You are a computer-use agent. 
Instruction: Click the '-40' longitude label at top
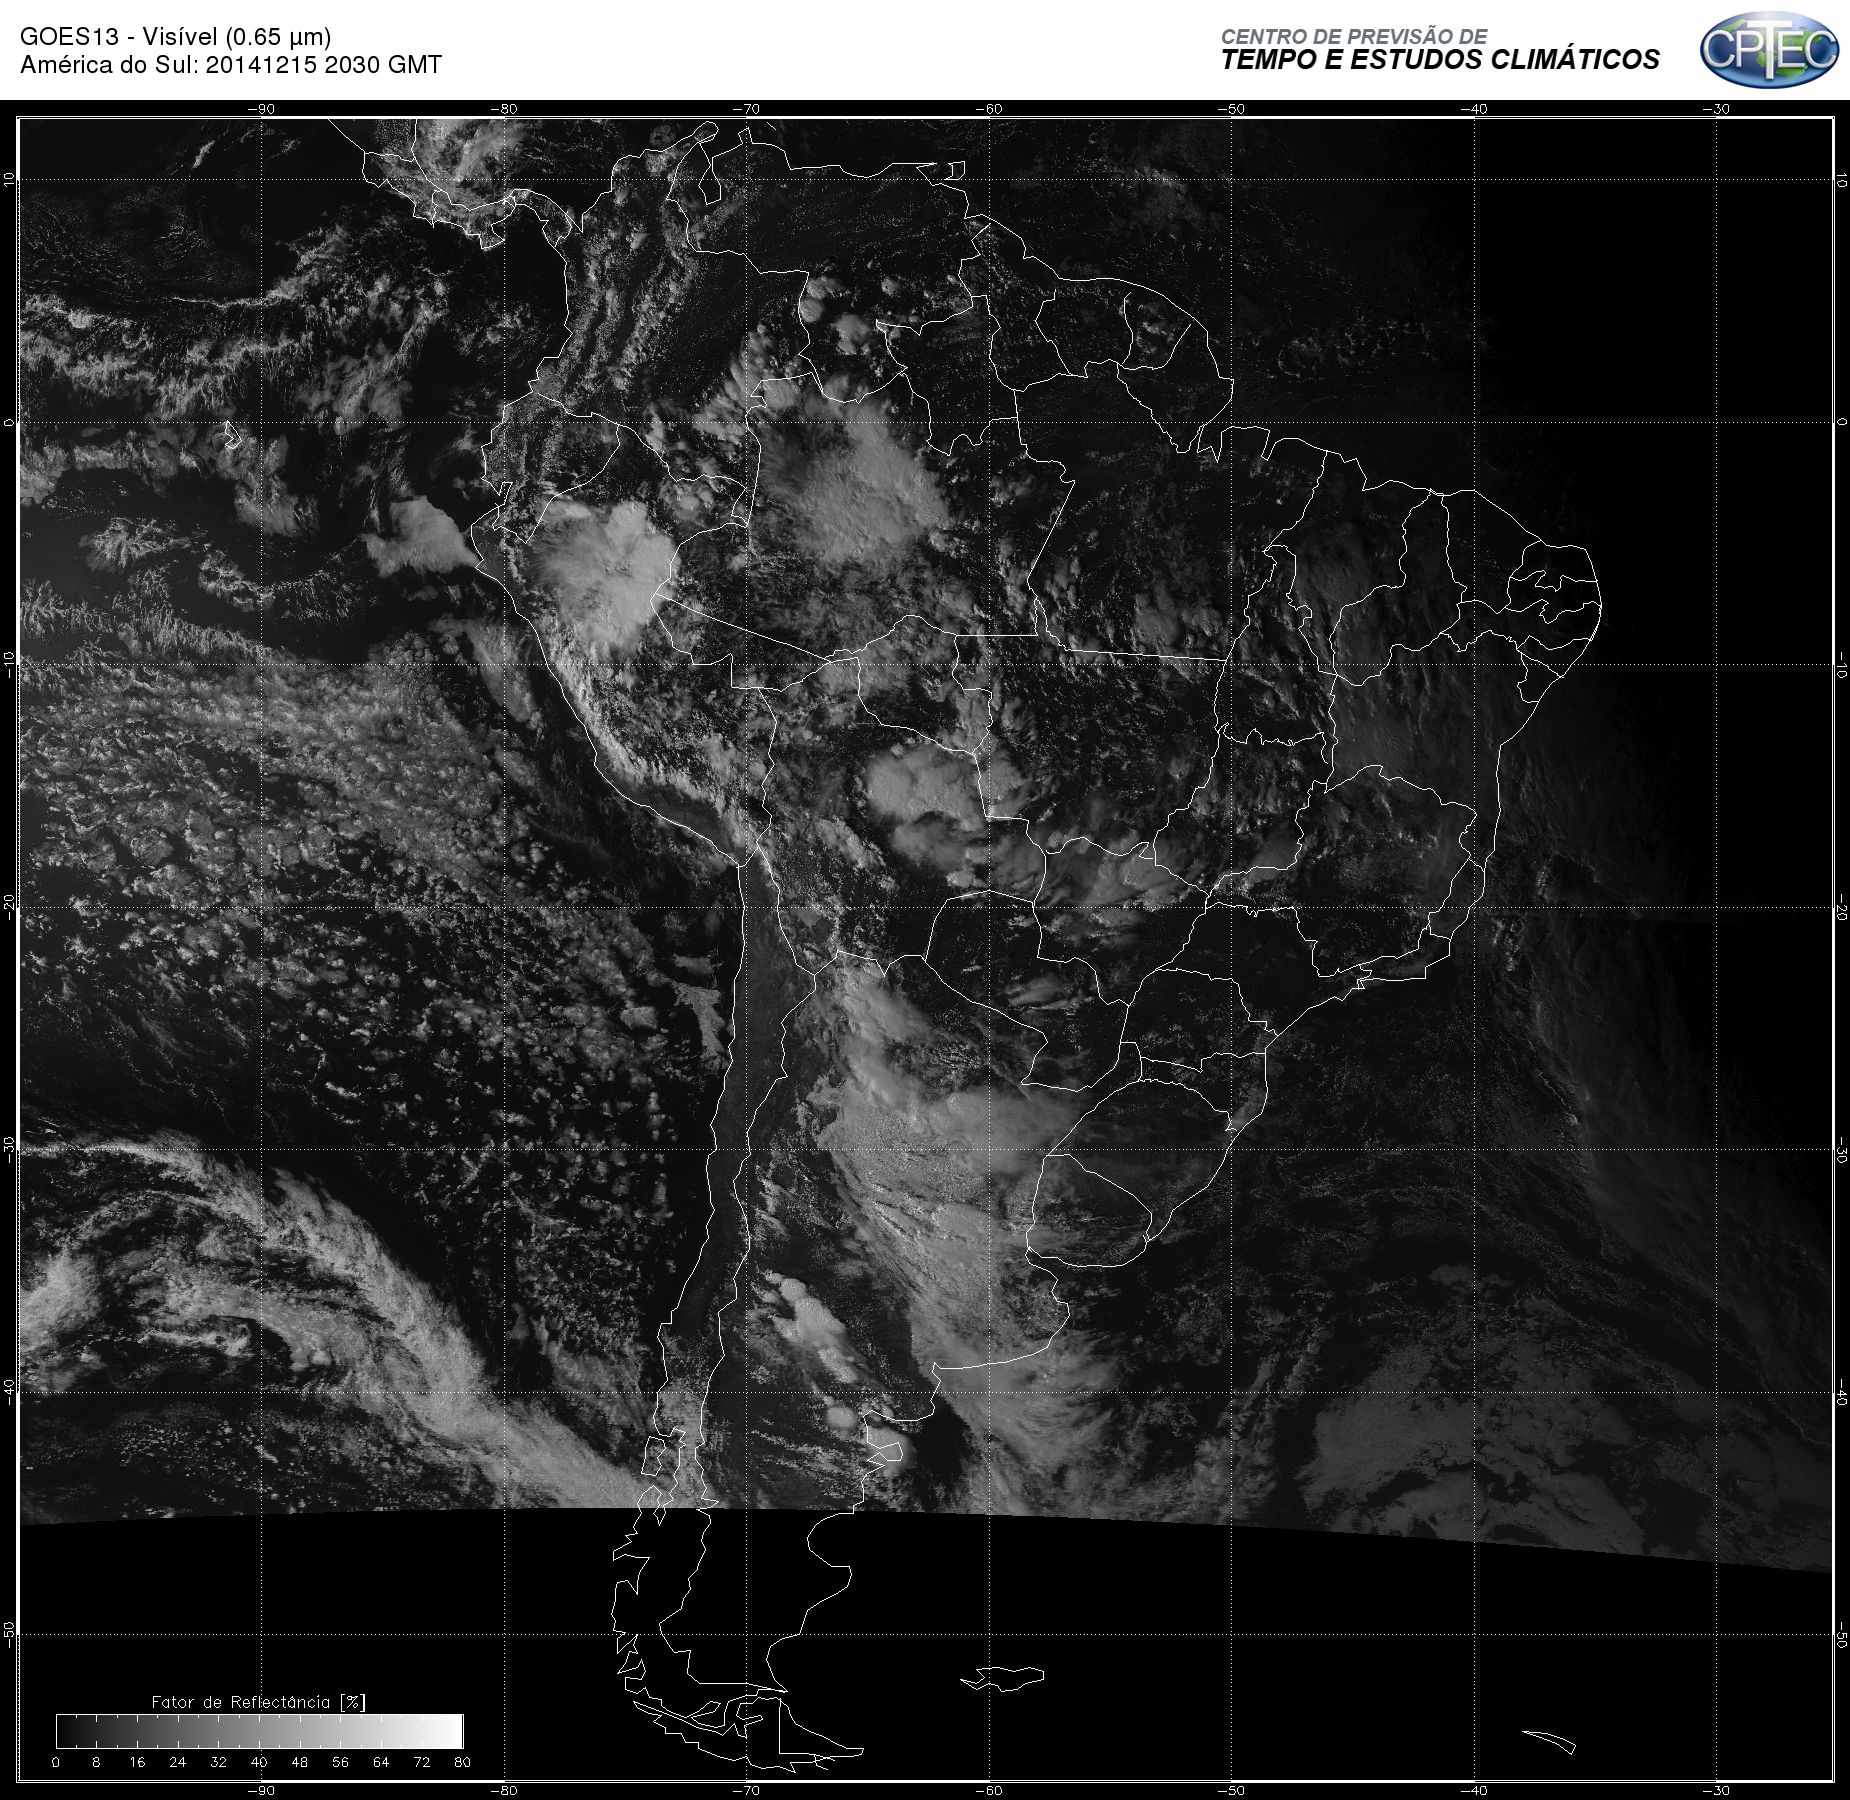click(1474, 109)
